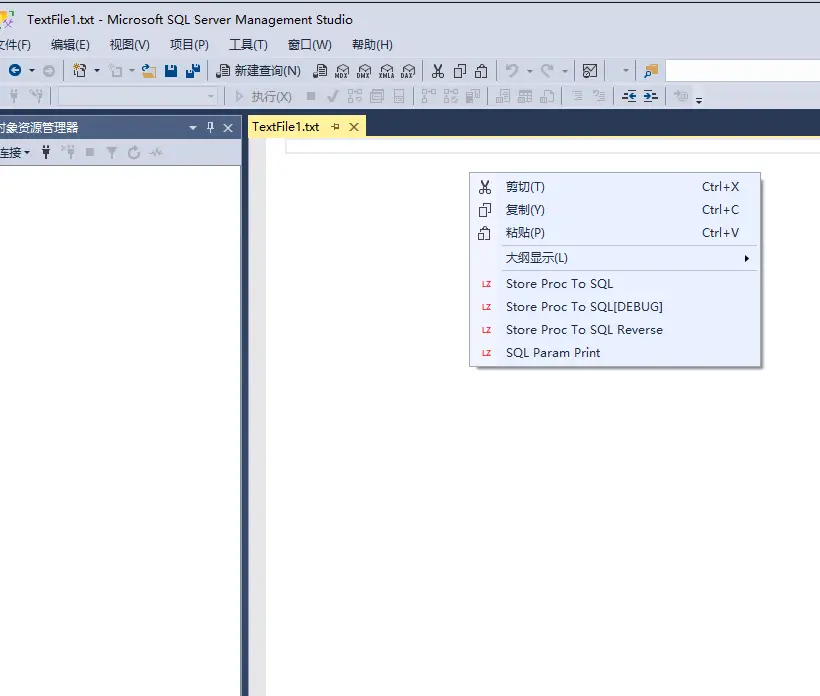Close the Object Explorer panel

click(x=228, y=128)
